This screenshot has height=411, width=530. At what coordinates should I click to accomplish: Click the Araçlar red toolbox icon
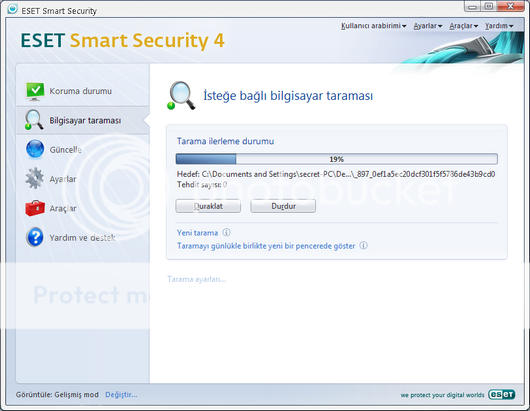tap(35, 208)
